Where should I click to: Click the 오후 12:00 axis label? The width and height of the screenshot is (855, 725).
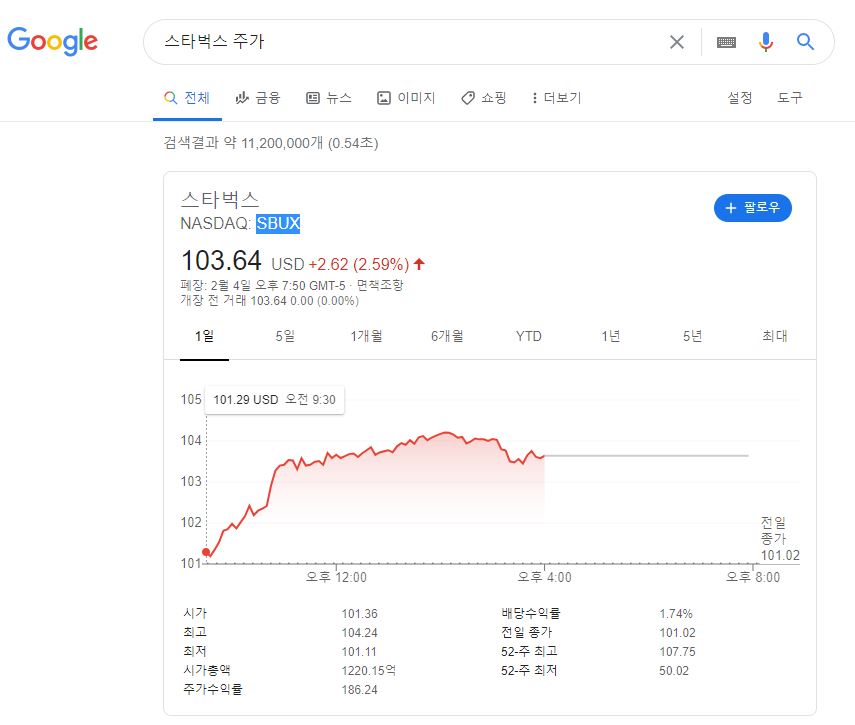tap(336, 577)
